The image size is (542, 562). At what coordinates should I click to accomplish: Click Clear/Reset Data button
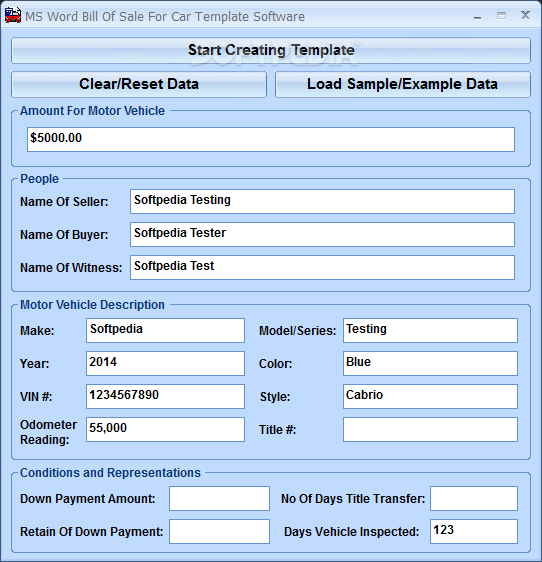click(x=139, y=84)
